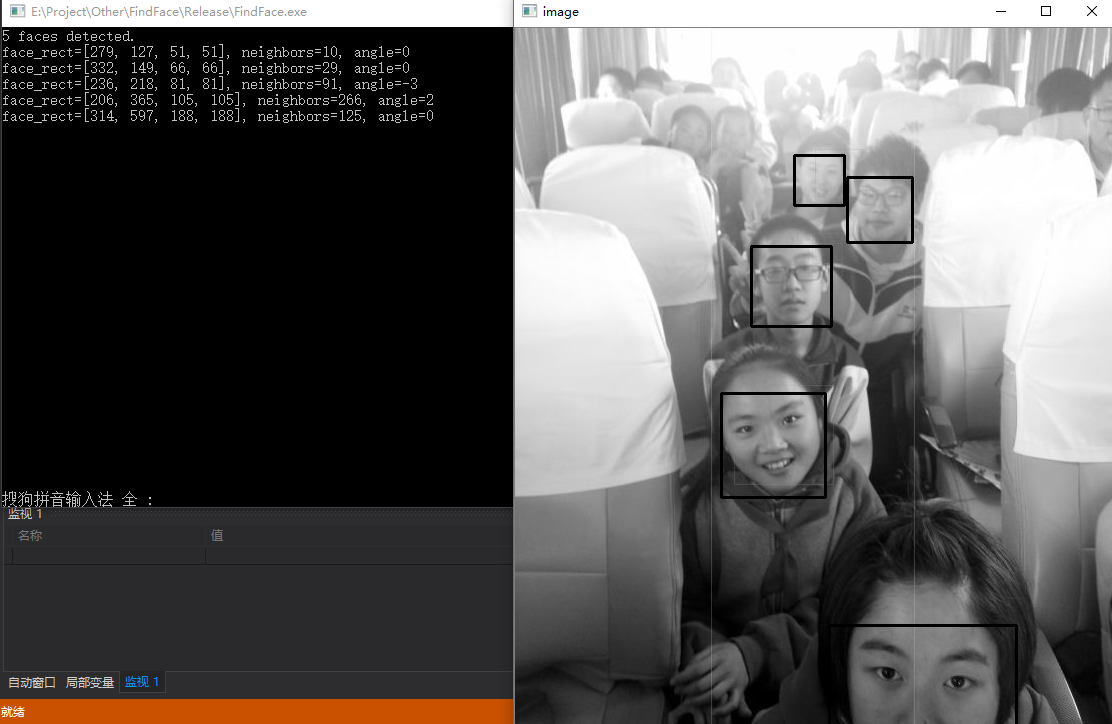Click the 就绪 status bar text
This screenshot has width=1112, height=724.
point(13,712)
